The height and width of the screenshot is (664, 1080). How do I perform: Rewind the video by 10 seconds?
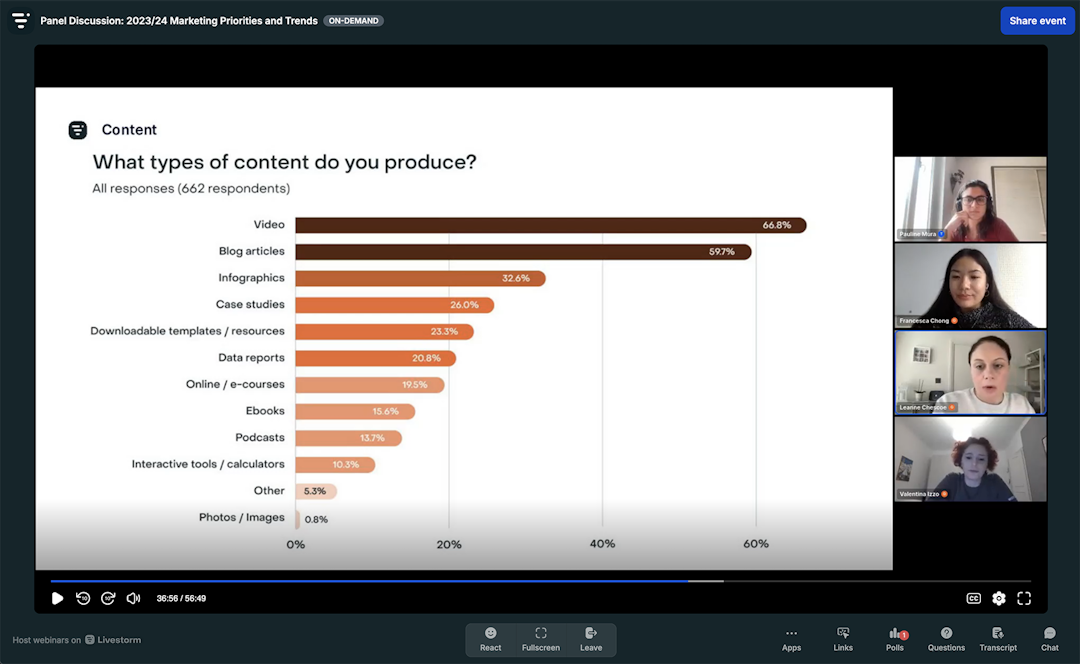point(83,599)
